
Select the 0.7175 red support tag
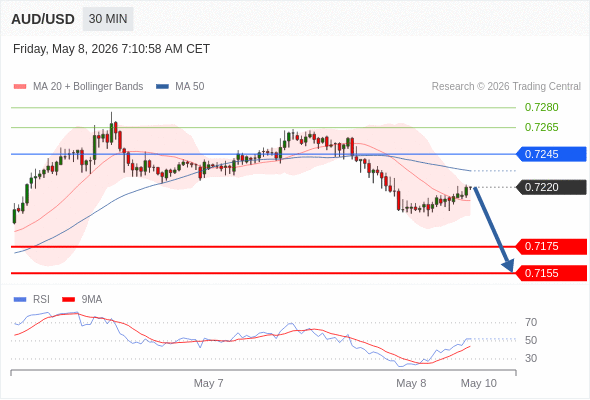(551, 246)
